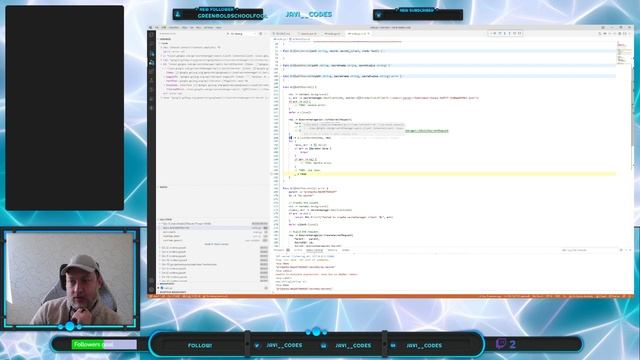Click Step Over in the debug toolbar
The height and width of the screenshot is (360, 640).
click(500, 33)
